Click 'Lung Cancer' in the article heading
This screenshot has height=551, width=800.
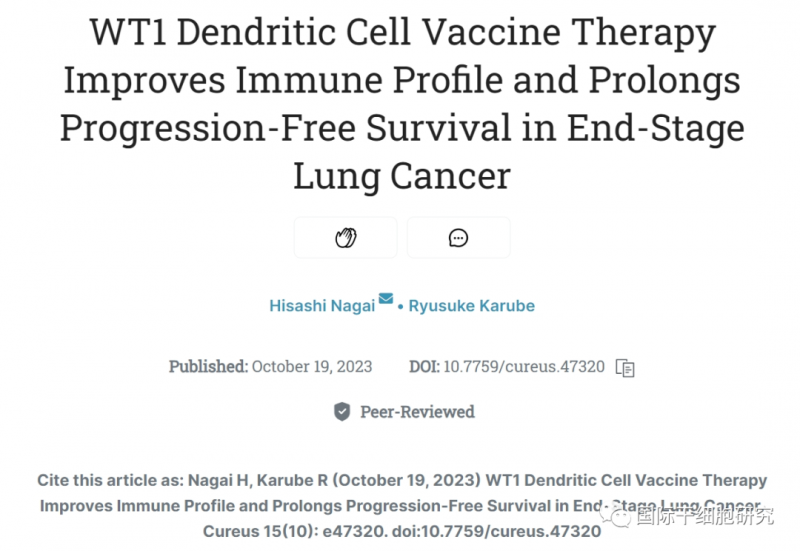pyautogui.click(x=402, y=176)
